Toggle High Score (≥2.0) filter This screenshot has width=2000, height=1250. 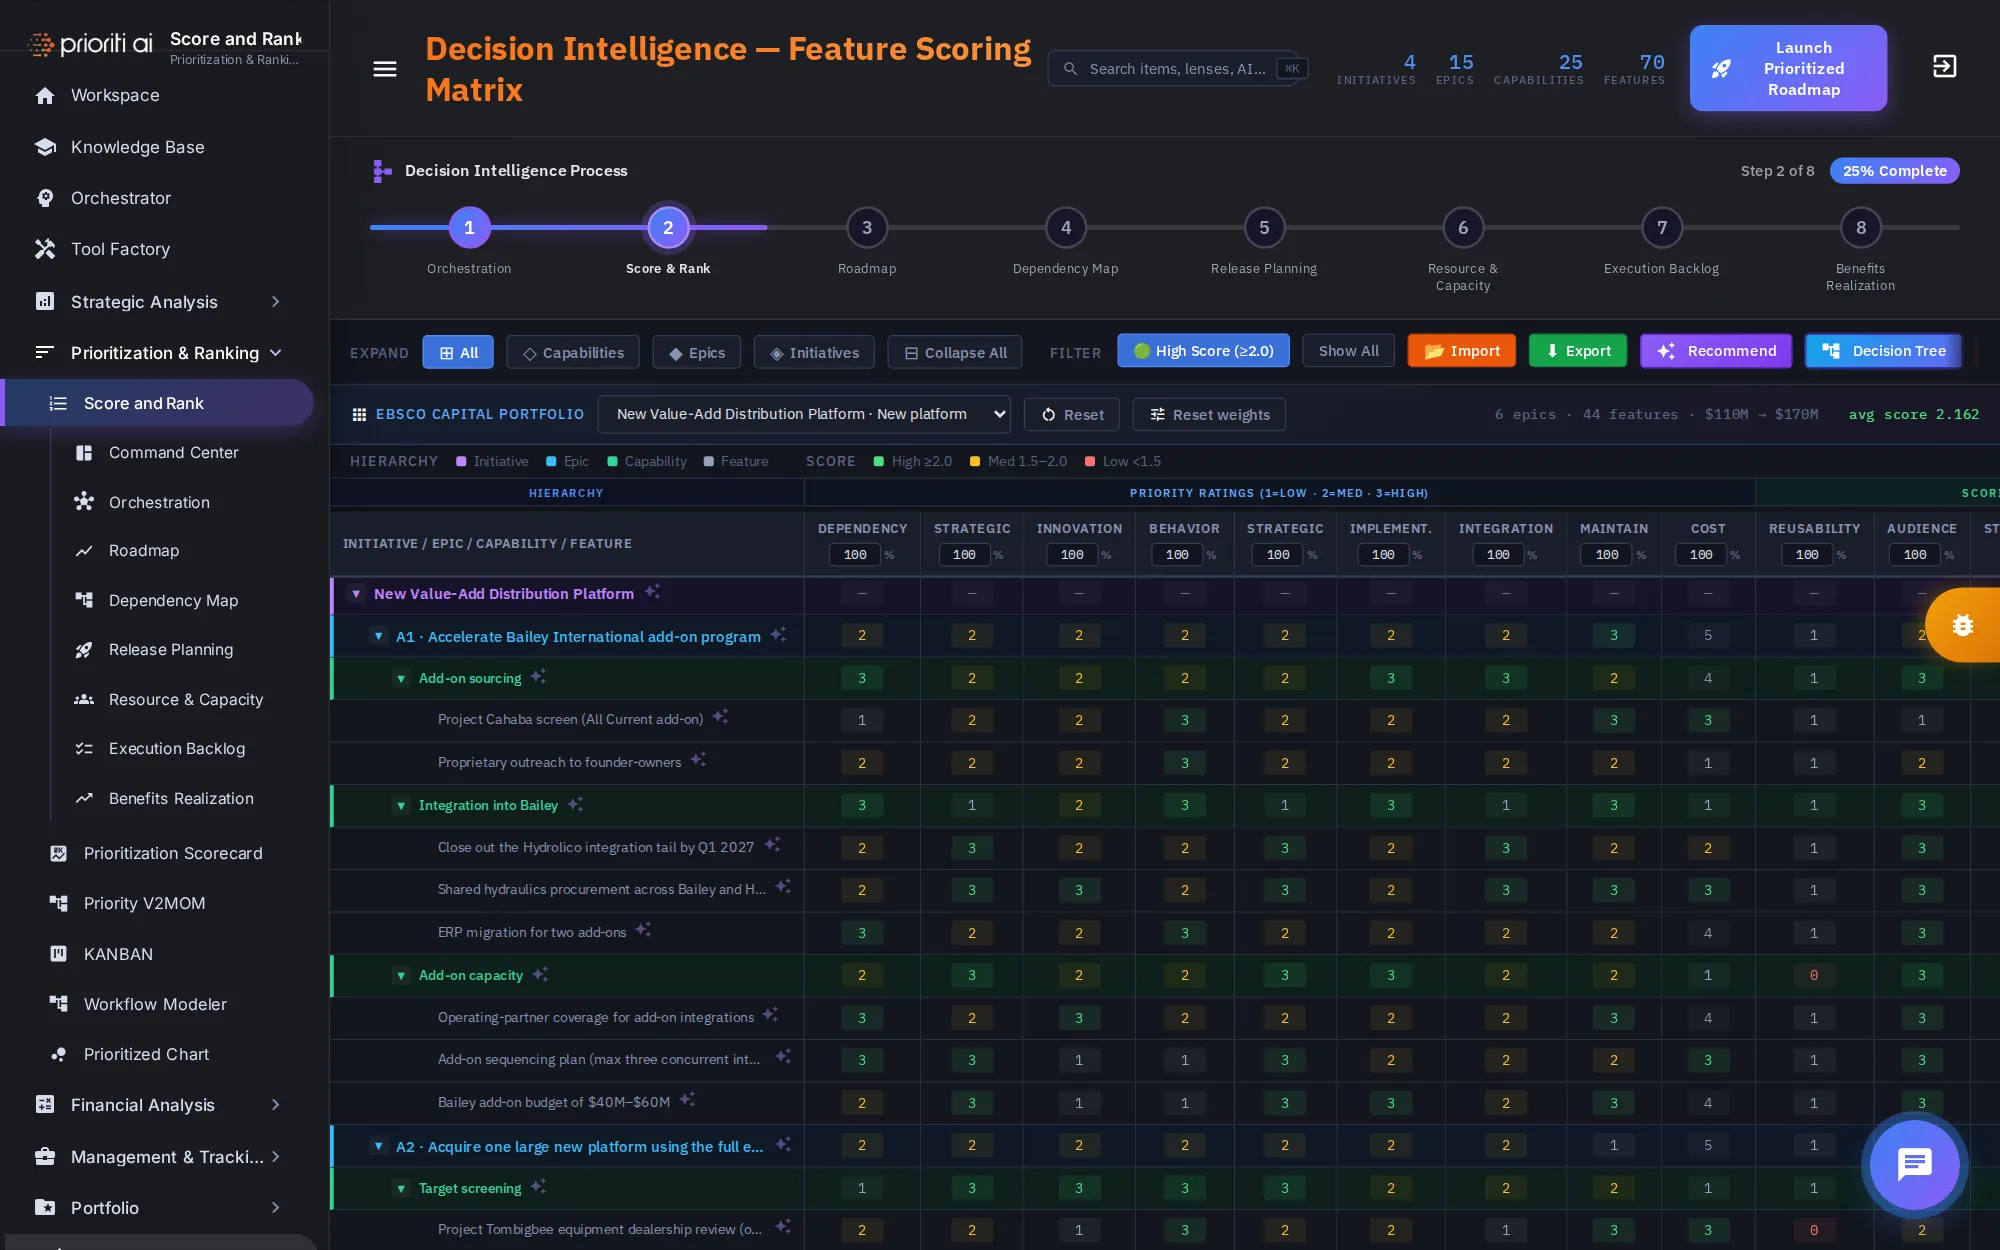pyautogui.click(x=1203, y=351)
